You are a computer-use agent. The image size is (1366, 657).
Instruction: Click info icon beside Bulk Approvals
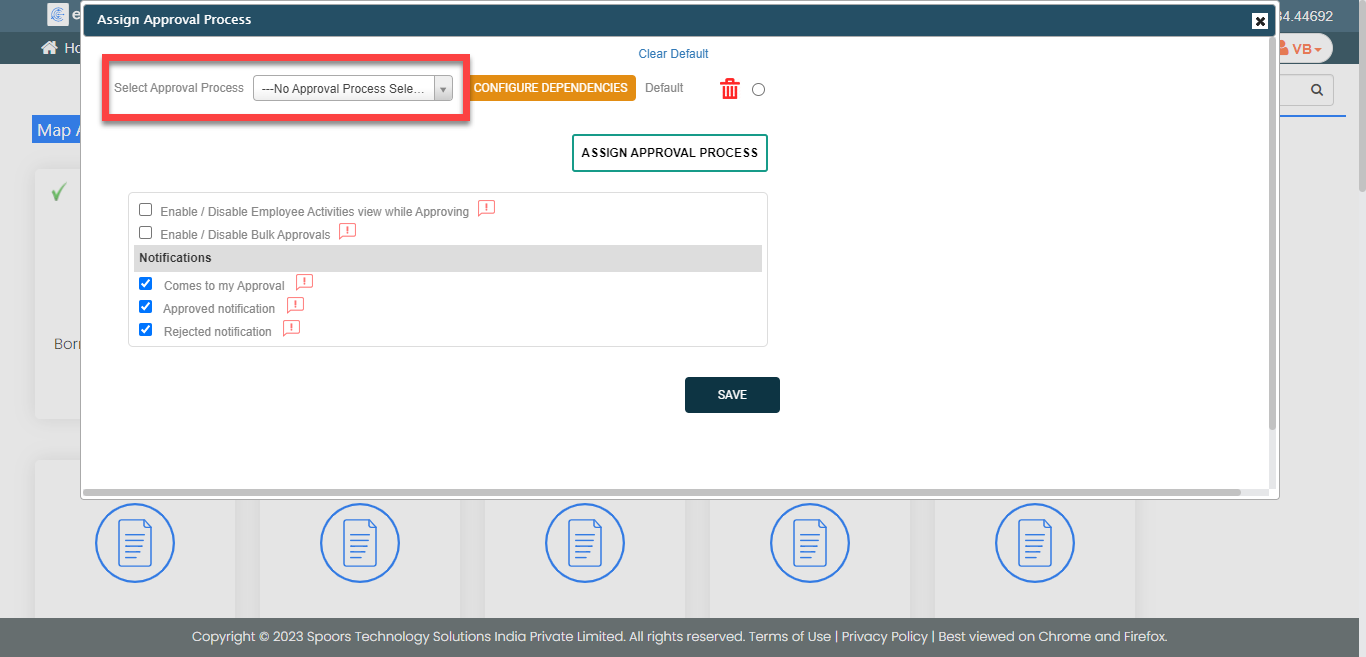(x=347, y=232)
